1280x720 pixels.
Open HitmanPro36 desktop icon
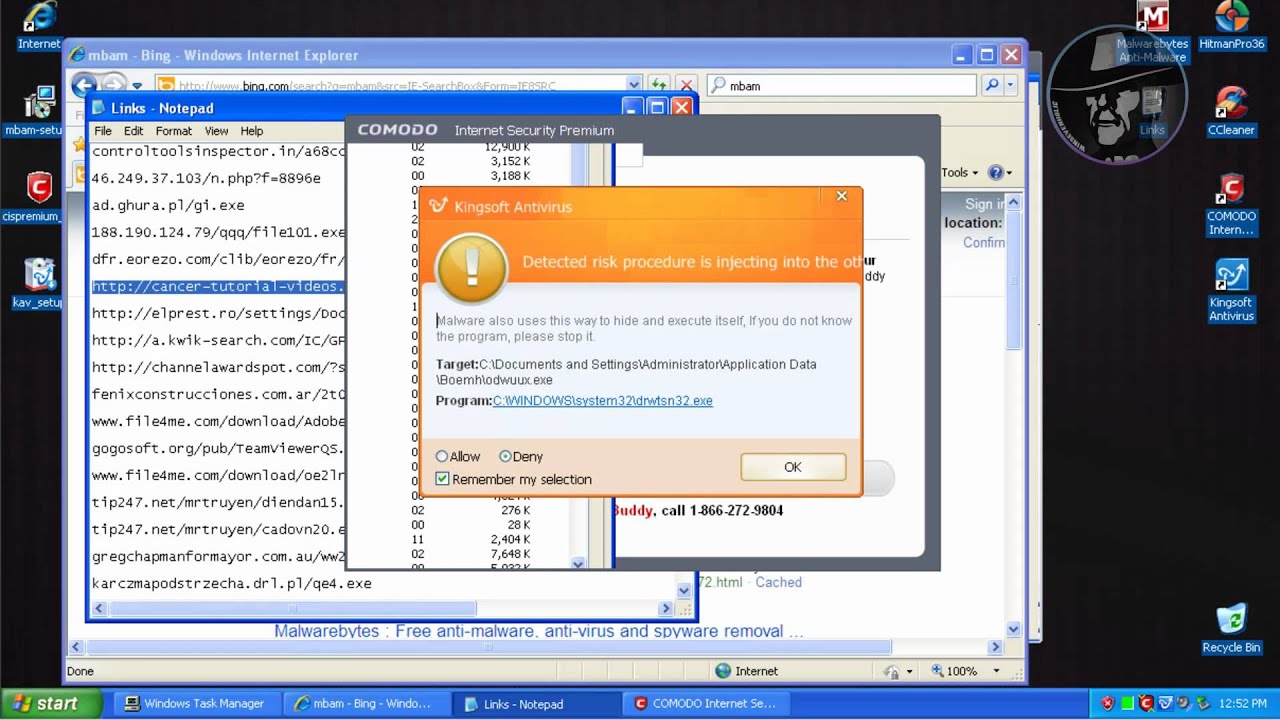1232,26
